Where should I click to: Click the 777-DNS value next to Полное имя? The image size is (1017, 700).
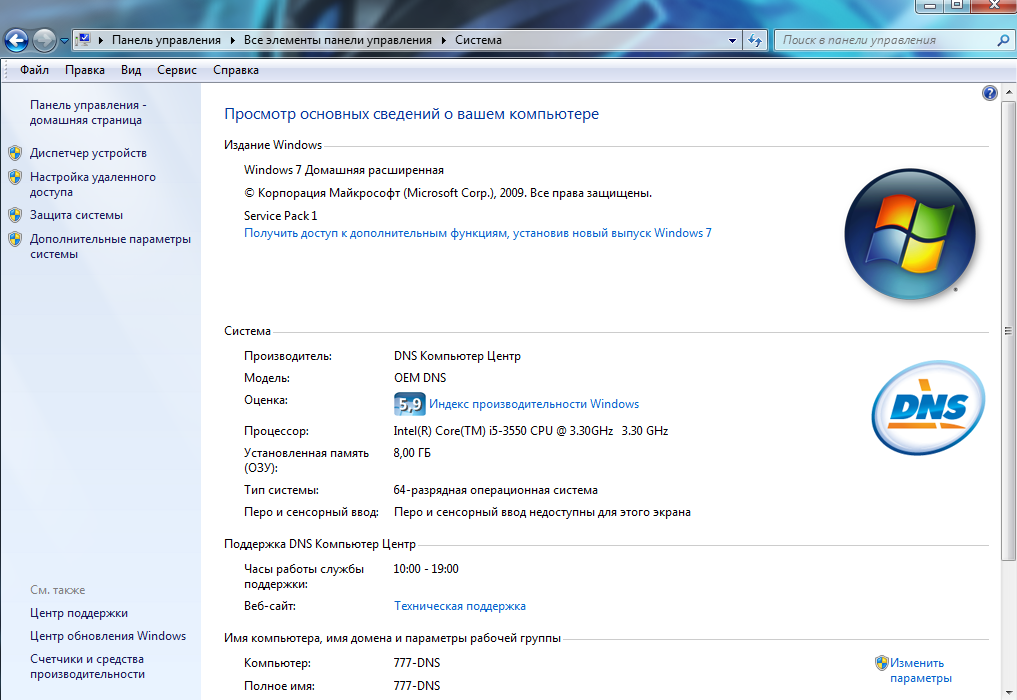[x=416, y=686]
